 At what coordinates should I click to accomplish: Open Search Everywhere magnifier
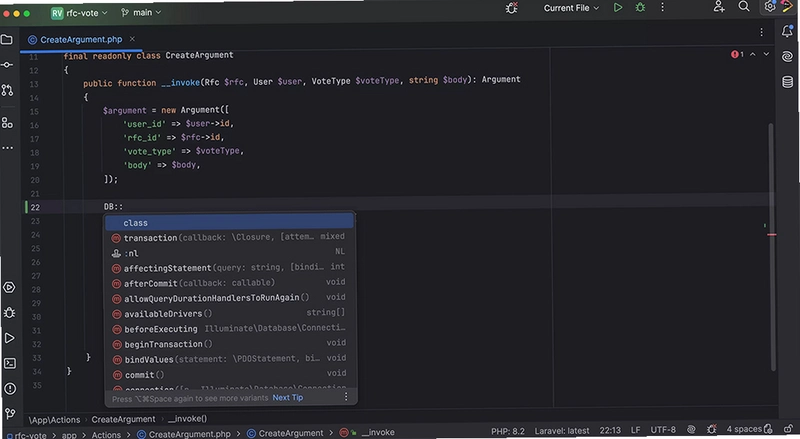pos(744,7)
